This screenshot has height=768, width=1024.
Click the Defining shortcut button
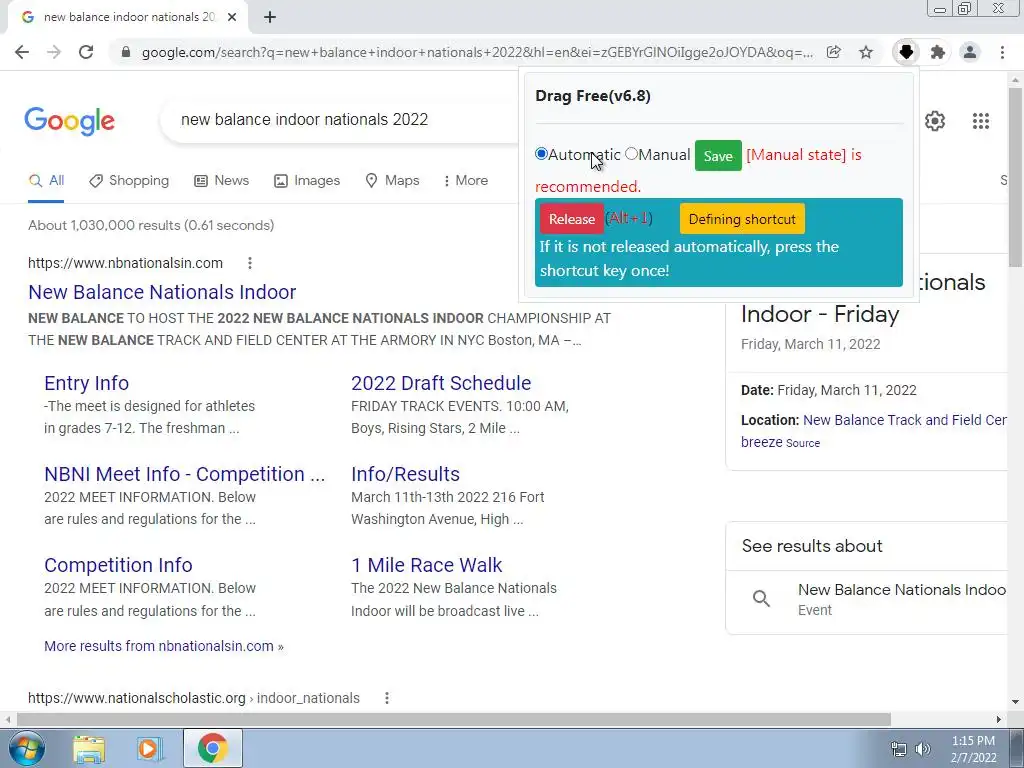742,219
